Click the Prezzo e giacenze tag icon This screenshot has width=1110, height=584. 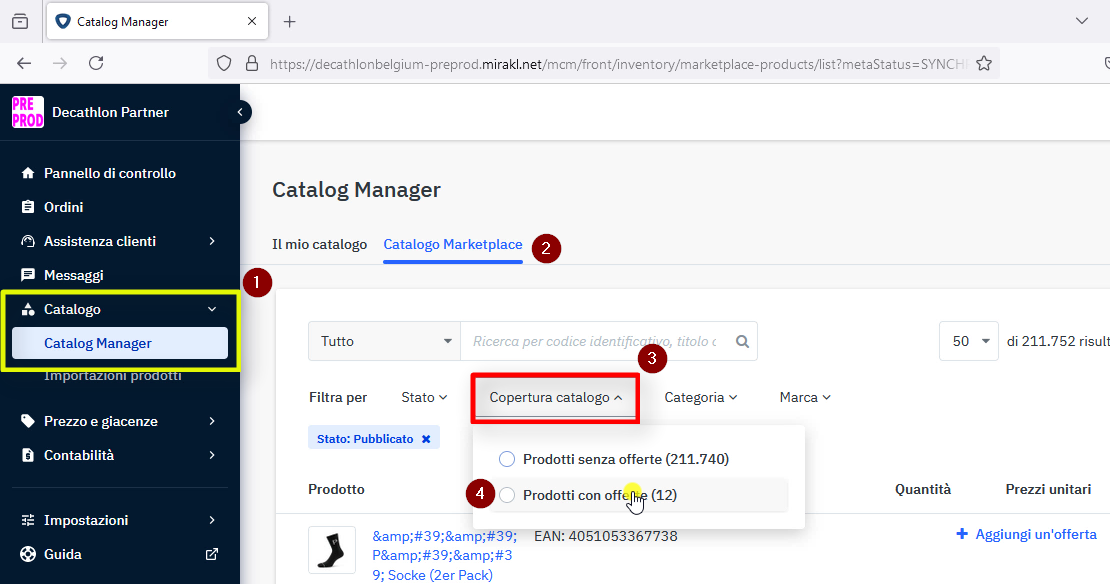point(28,421)
